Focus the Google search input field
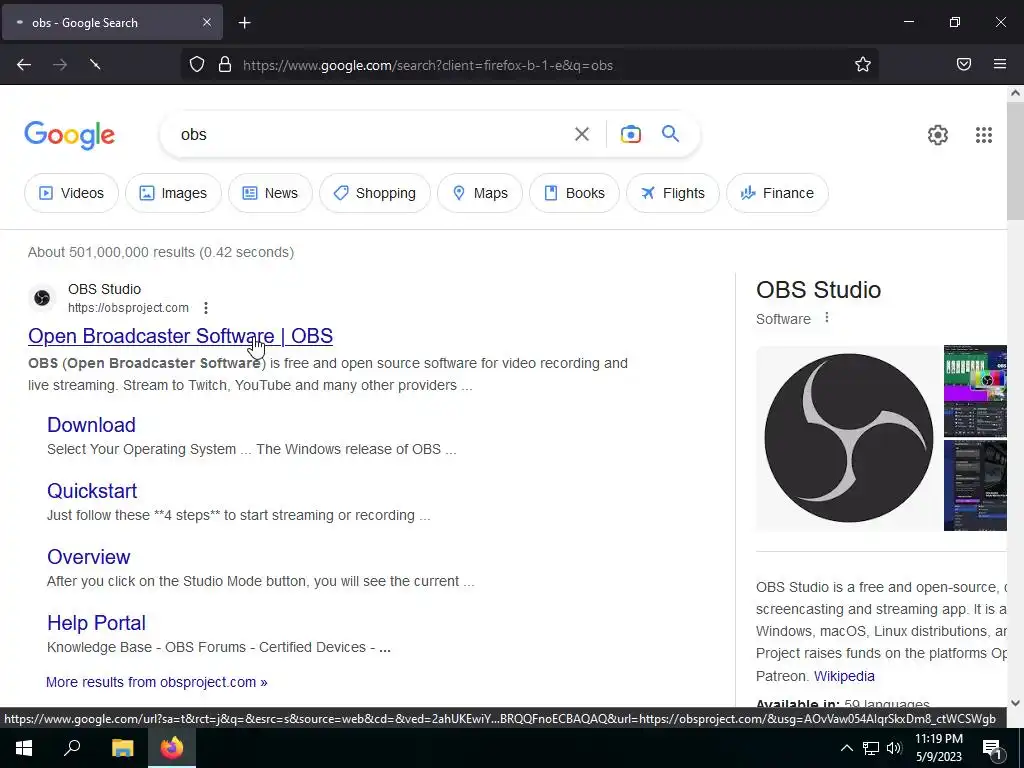This screenshot has height=768, width=1024. coord(372,134)
